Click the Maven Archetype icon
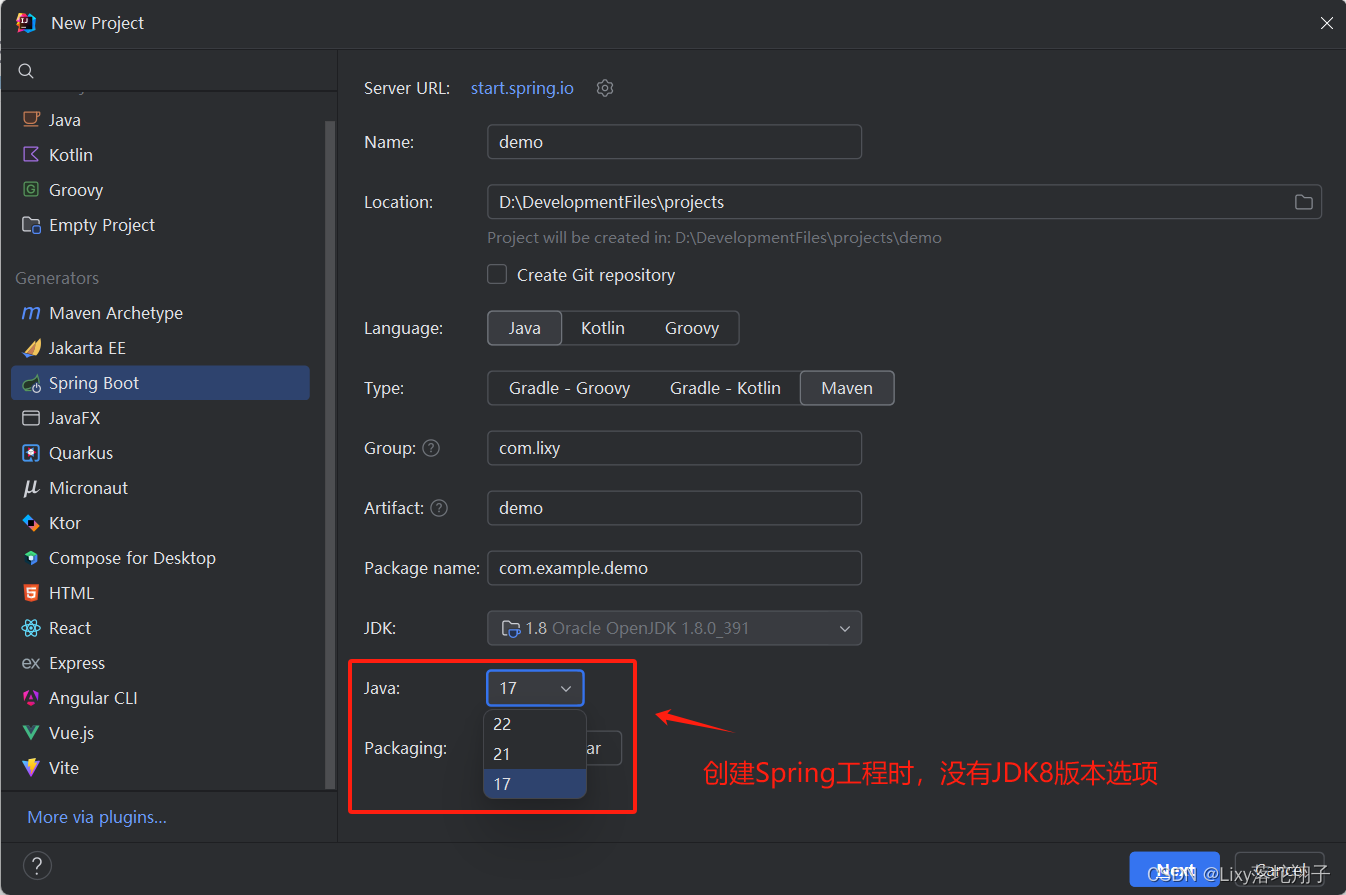1346x895 pixels. (31, 313)
